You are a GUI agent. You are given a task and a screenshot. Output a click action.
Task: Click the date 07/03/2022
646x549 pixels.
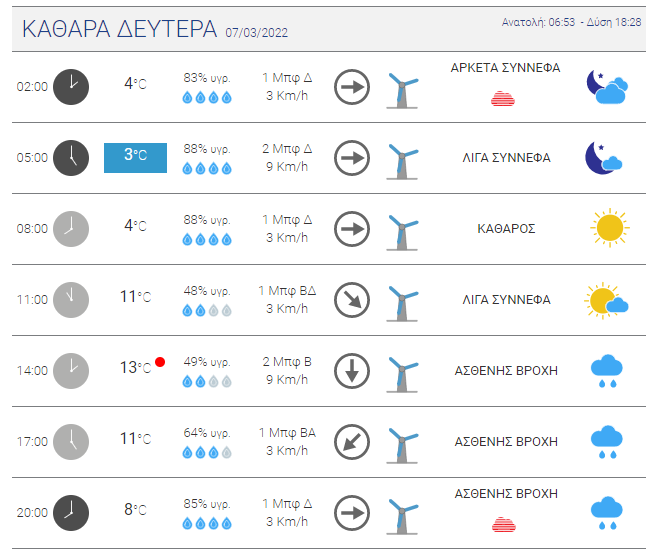257,33
